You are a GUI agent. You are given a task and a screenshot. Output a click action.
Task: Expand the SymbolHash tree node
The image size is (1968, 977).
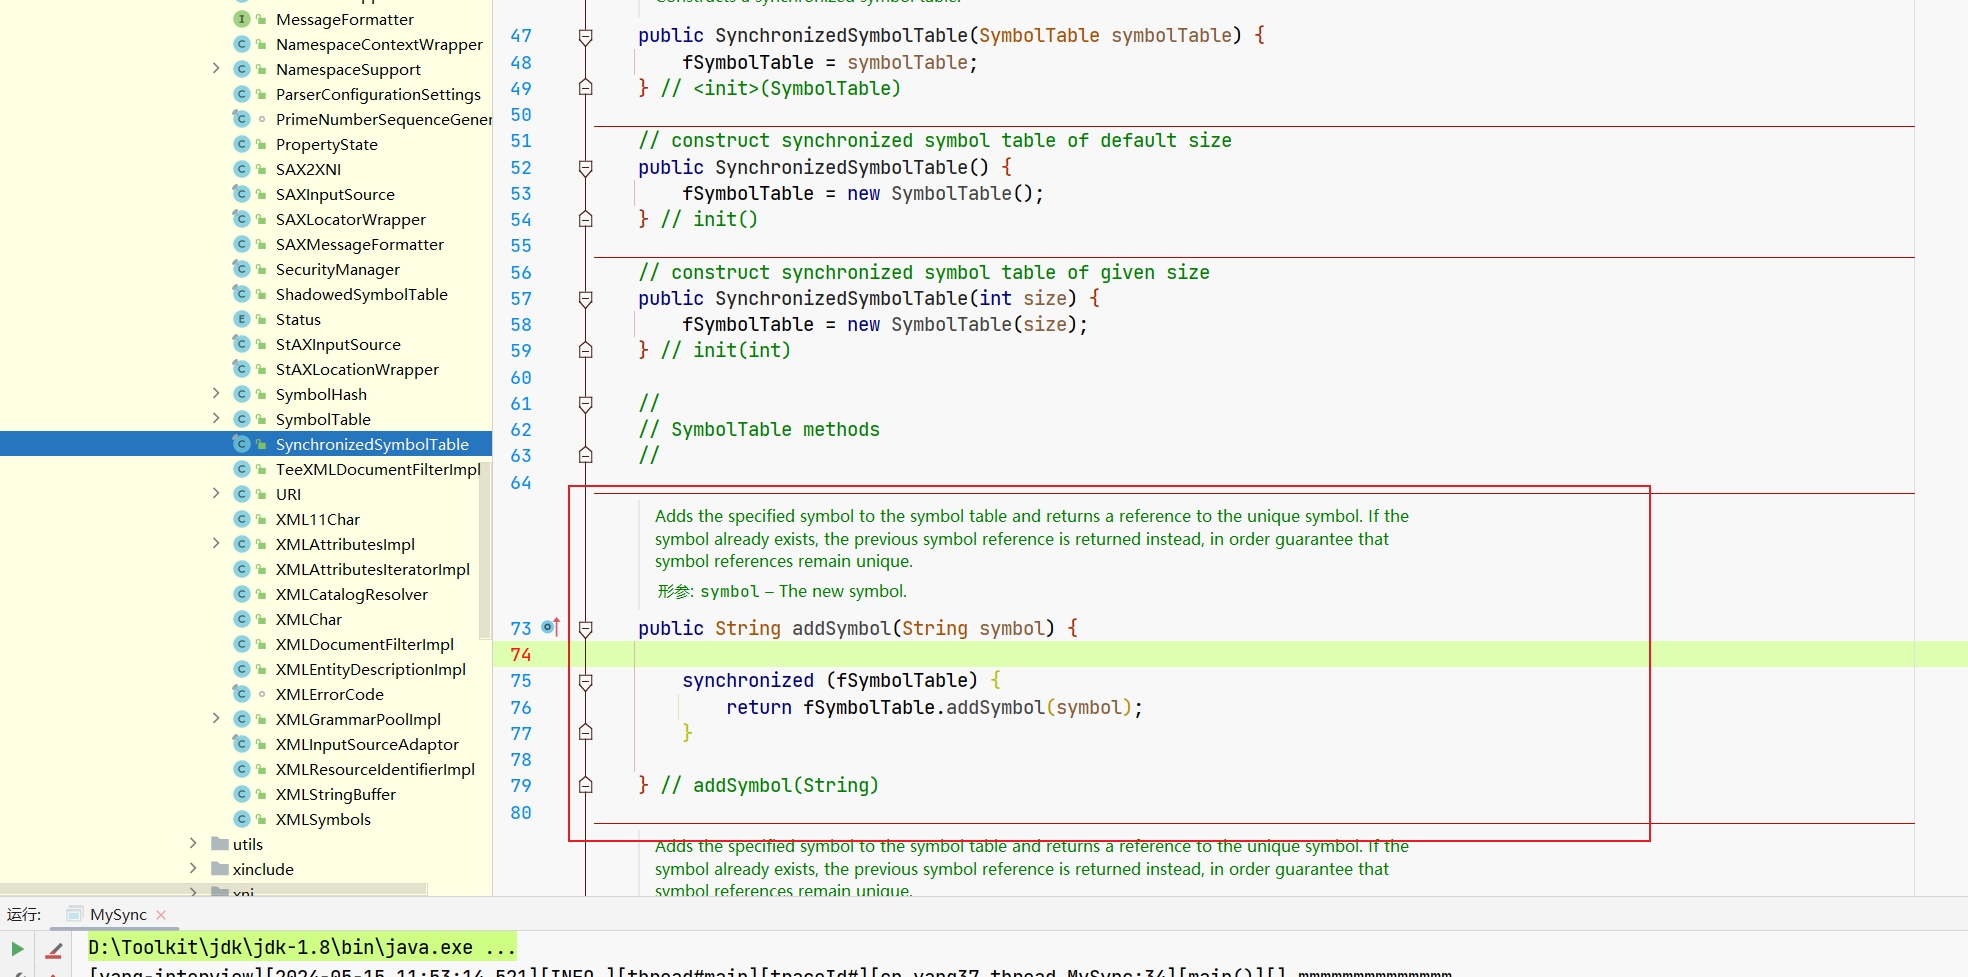(216, 394)
